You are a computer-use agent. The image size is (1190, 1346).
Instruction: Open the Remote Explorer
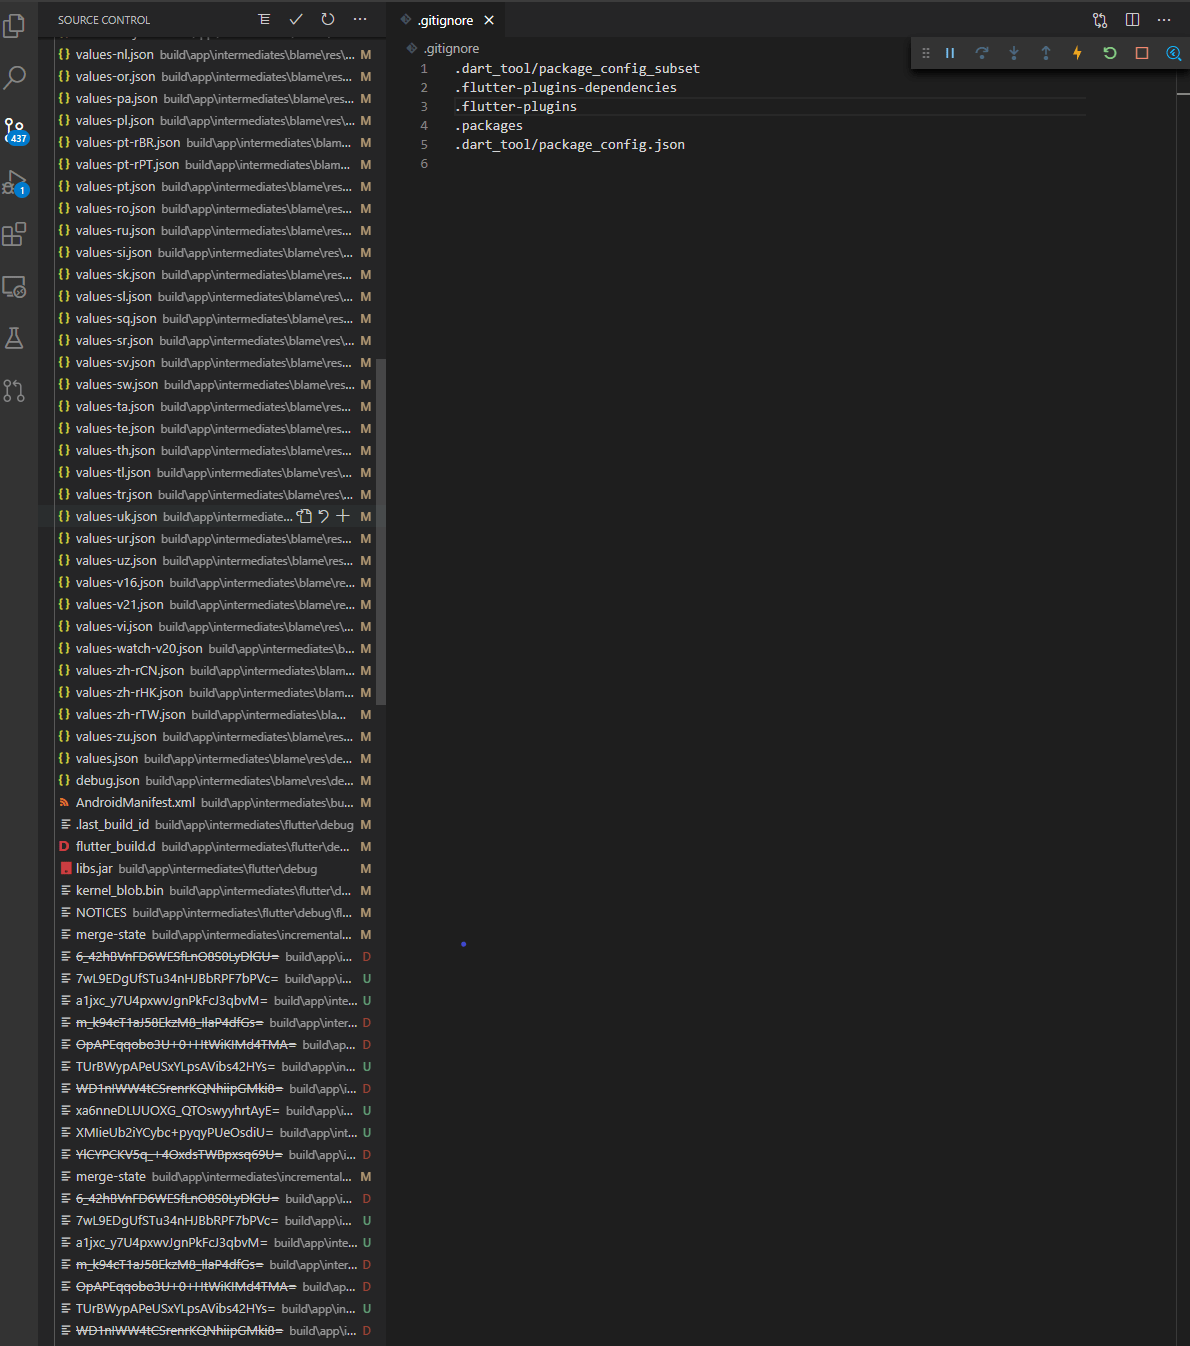[15, 286]
